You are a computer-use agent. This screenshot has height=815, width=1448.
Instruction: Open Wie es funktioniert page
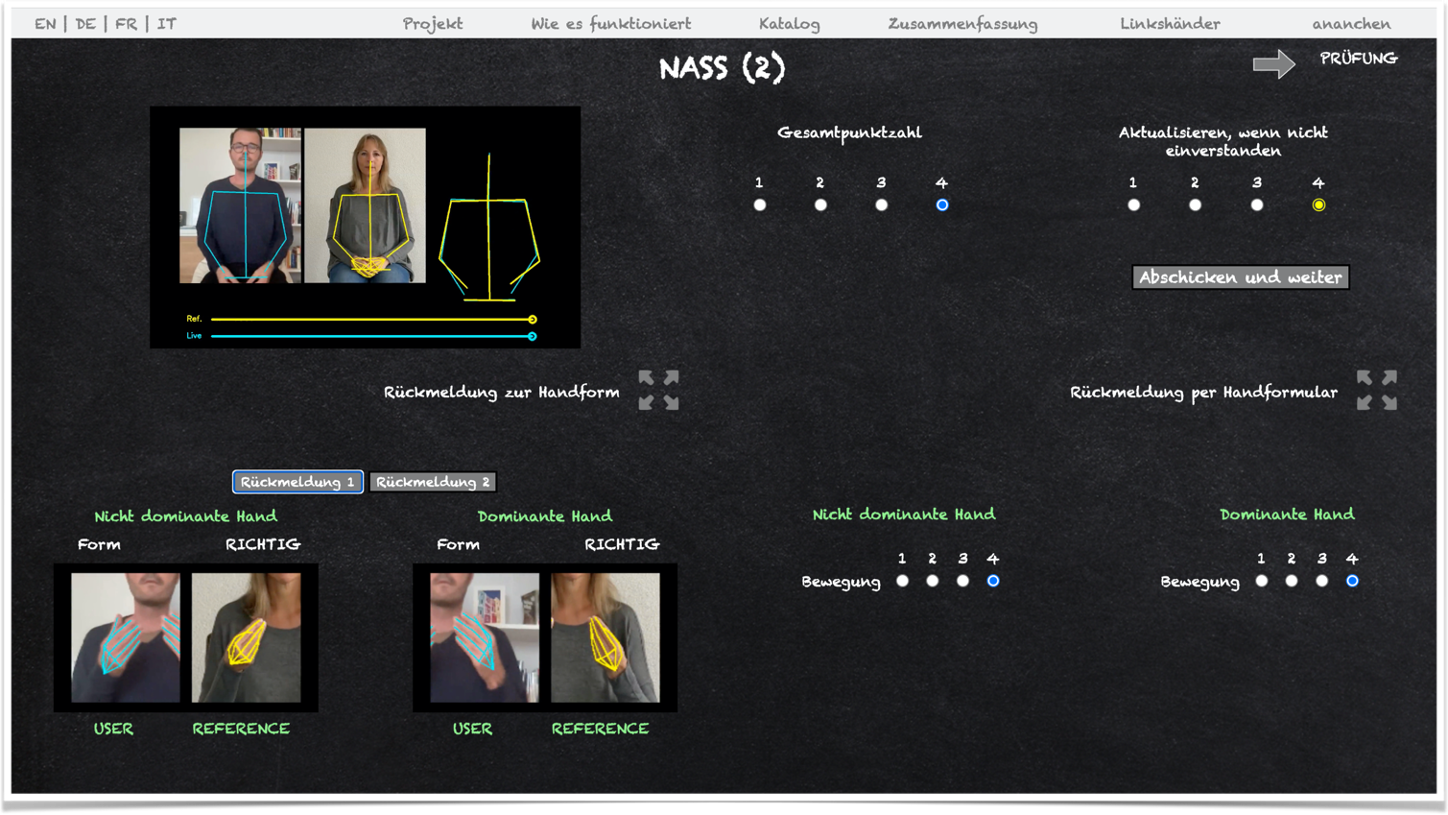tap(610, 24)
